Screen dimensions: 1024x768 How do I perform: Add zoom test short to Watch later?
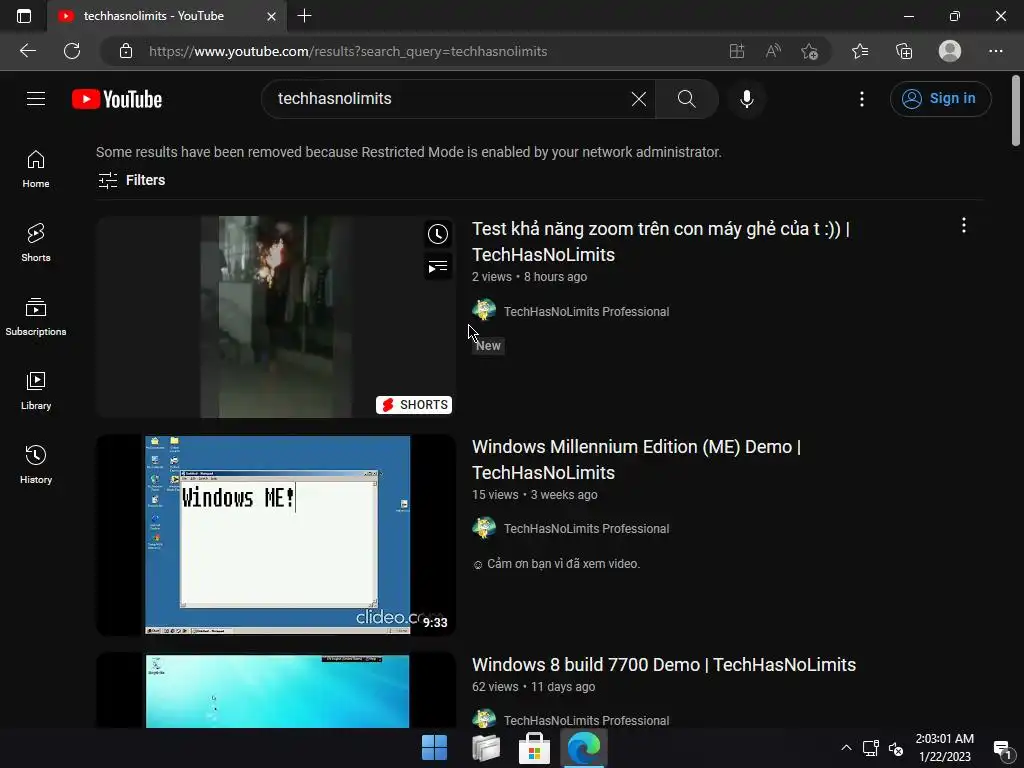click(438, 234)
